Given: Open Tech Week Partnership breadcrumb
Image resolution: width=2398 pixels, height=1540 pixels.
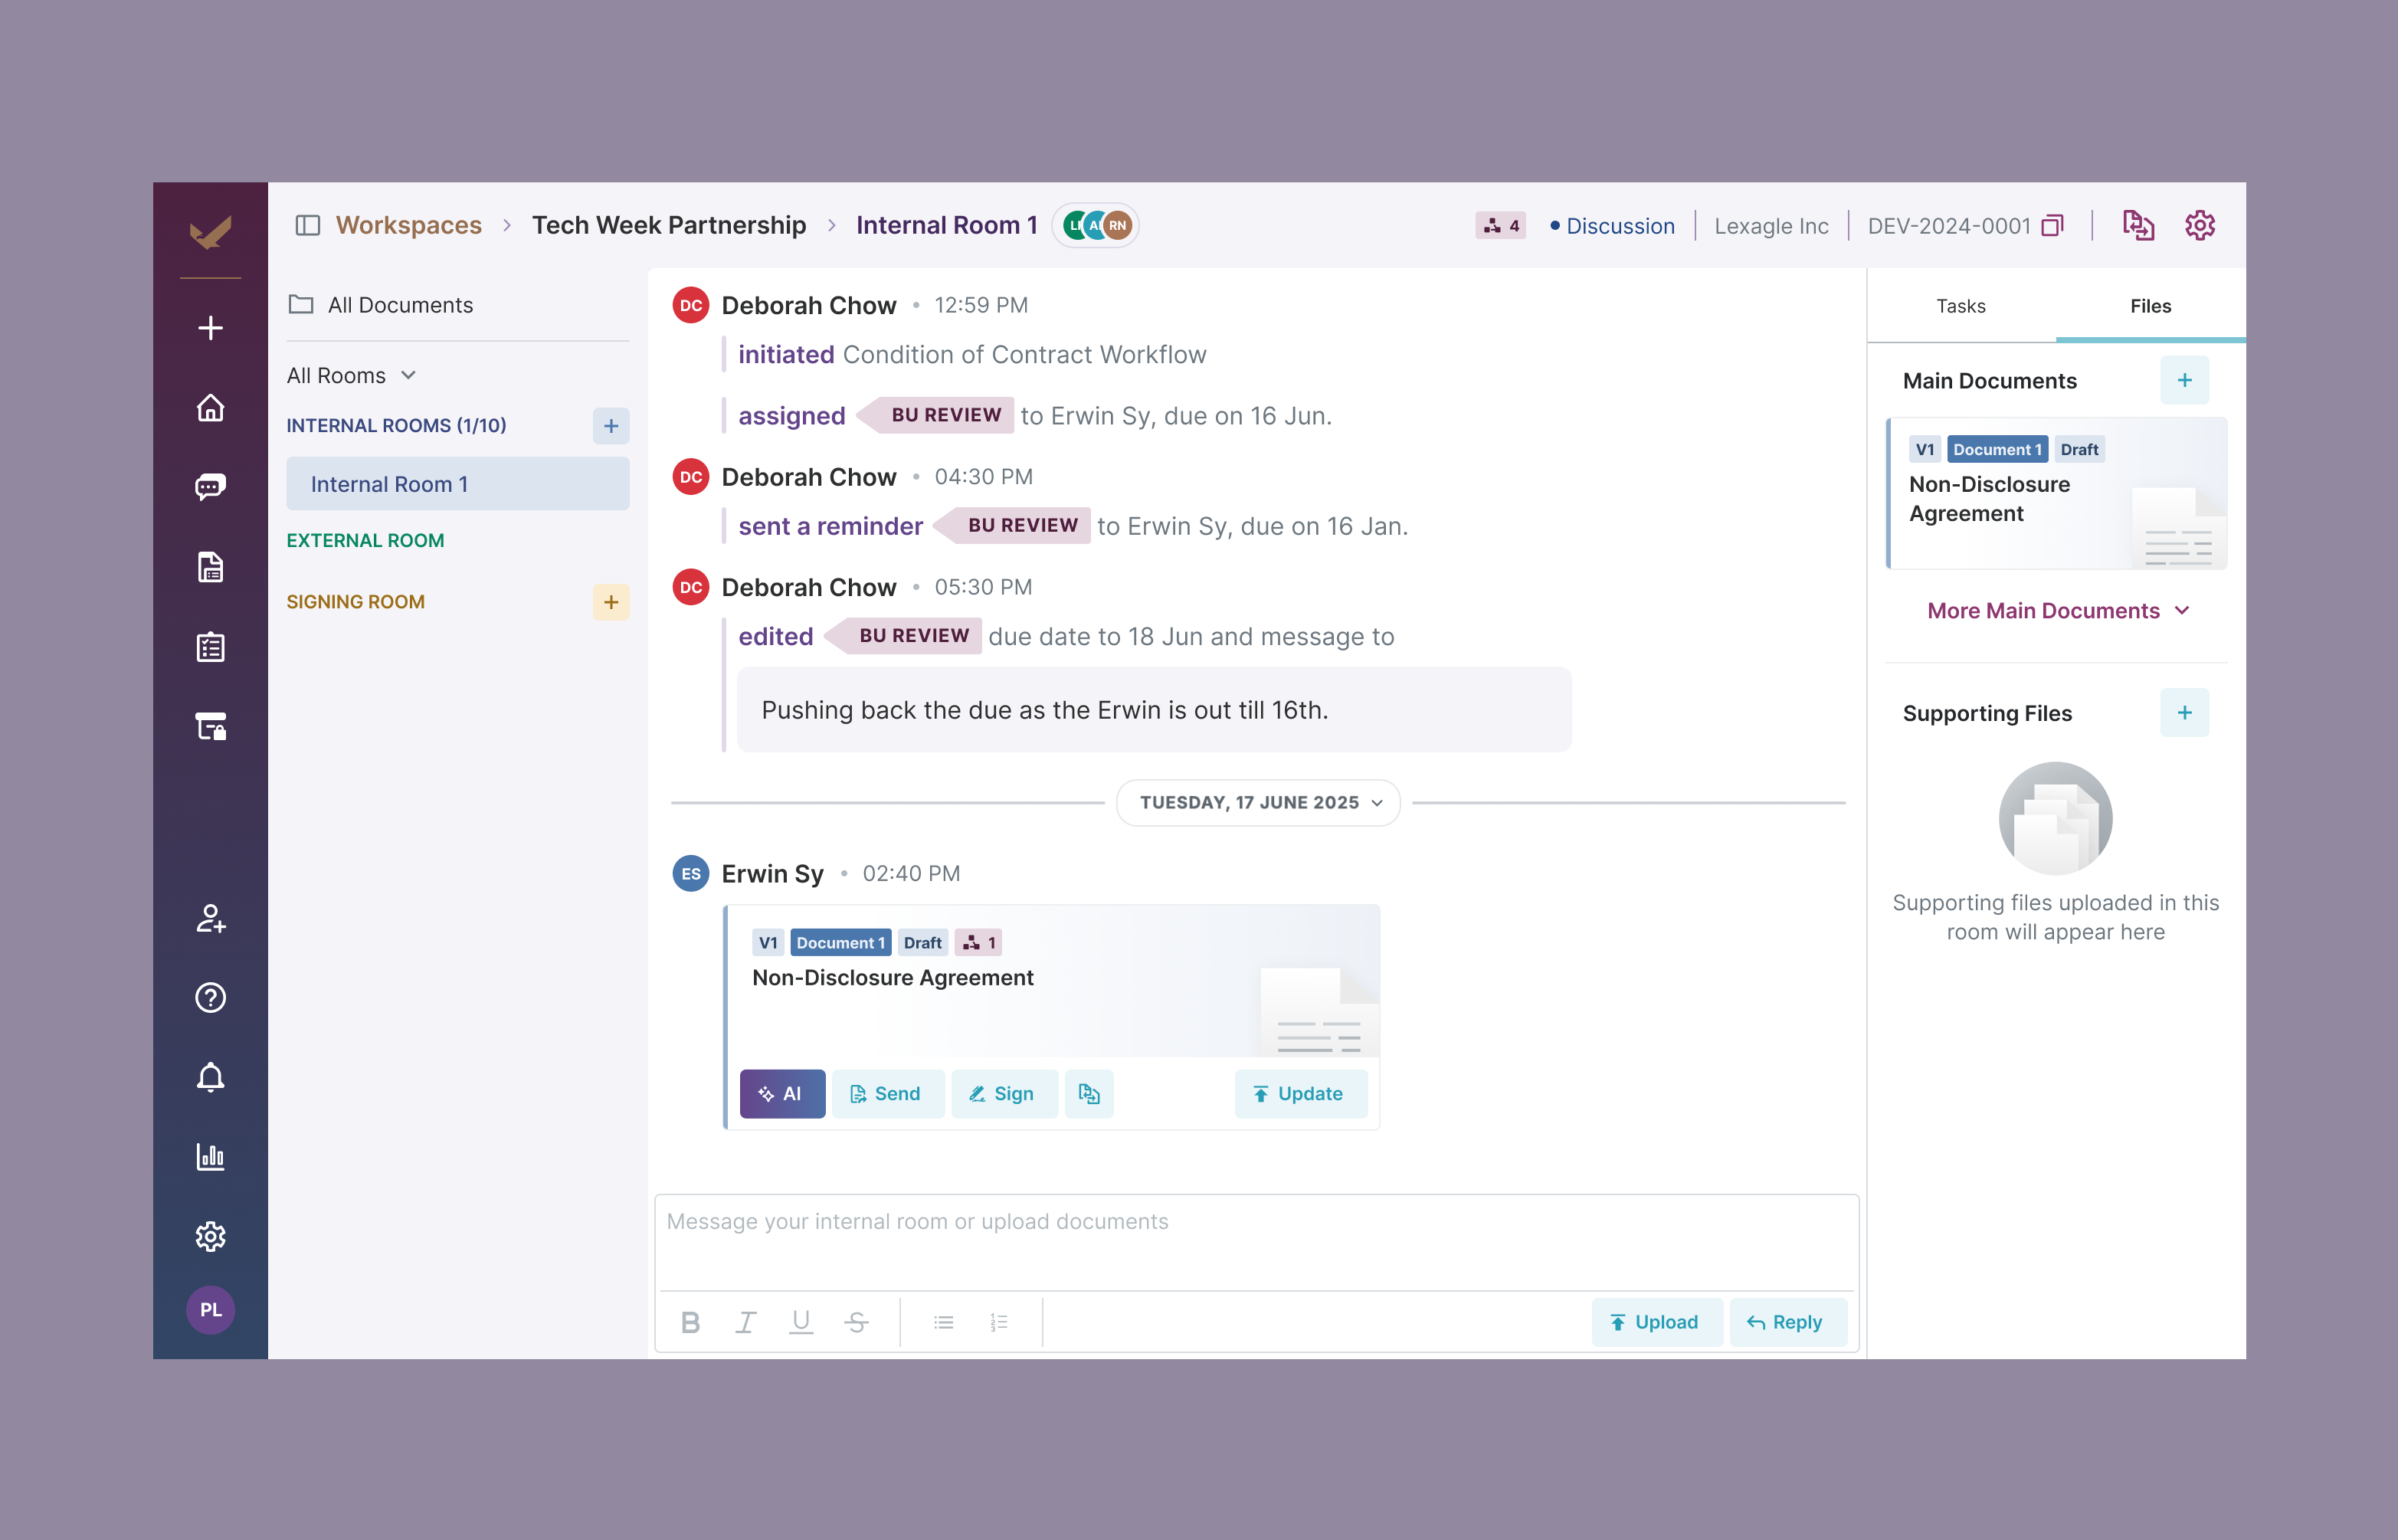Looking at the screenshot, I should pos(669,225).
